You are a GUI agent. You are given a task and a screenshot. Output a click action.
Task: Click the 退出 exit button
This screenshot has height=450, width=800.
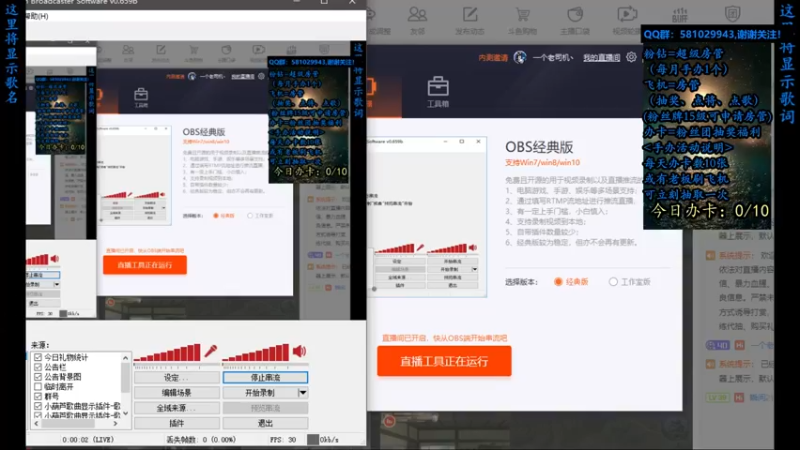point(265,423)
